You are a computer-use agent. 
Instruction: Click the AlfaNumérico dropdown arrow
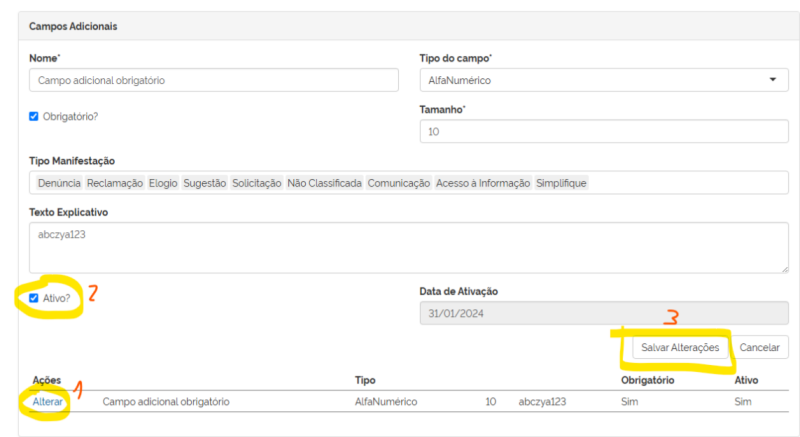point(773,80)
